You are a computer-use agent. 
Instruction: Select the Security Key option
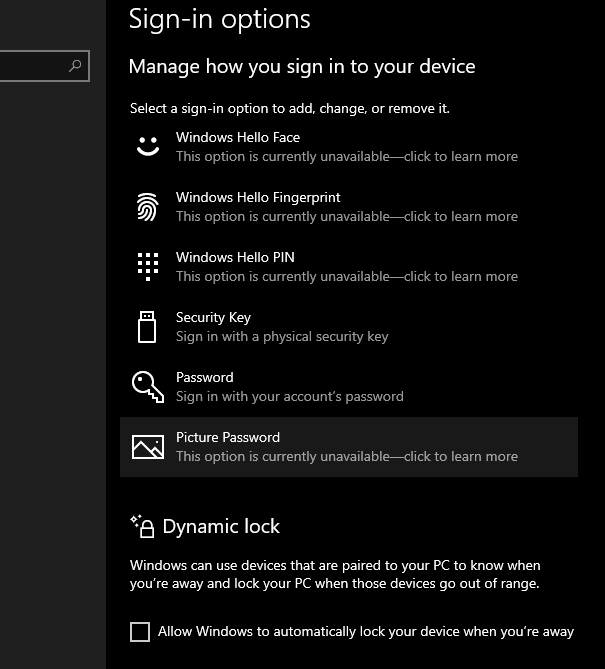[x=349, y=327]
